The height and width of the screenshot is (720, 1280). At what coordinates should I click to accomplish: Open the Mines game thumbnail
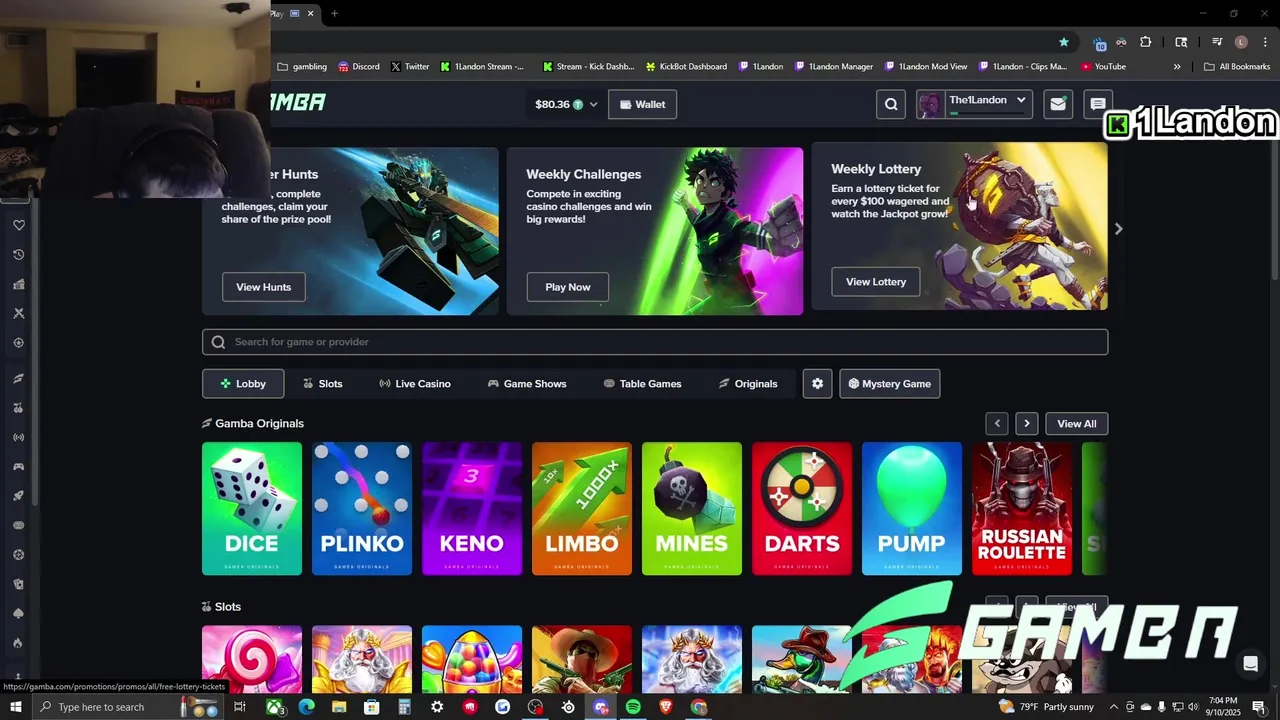(692, 509)
